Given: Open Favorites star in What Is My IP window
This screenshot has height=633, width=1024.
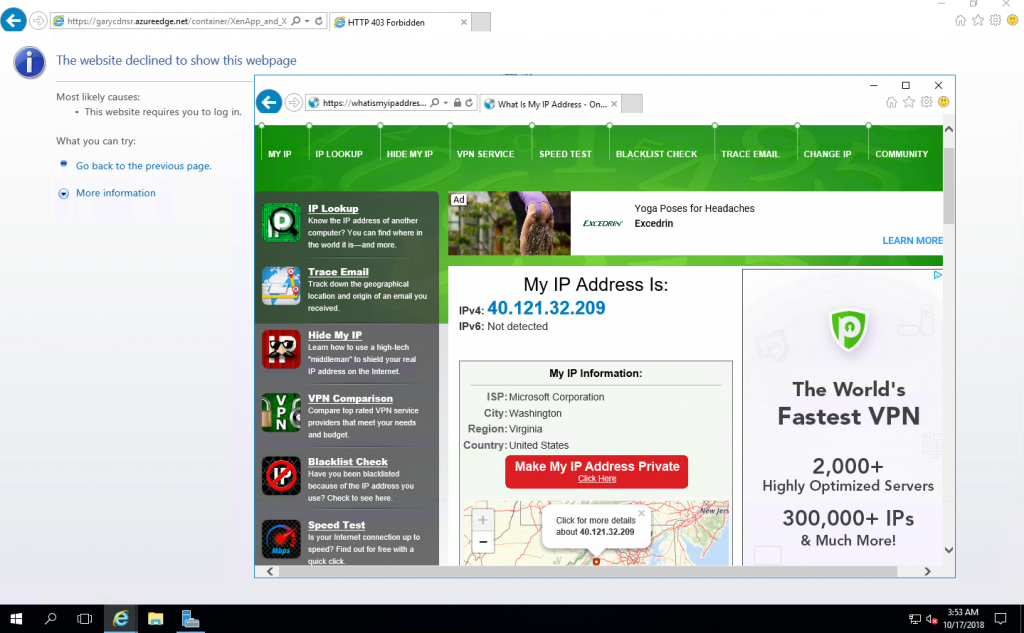Looking at the screenshot, I should point(908,102).
